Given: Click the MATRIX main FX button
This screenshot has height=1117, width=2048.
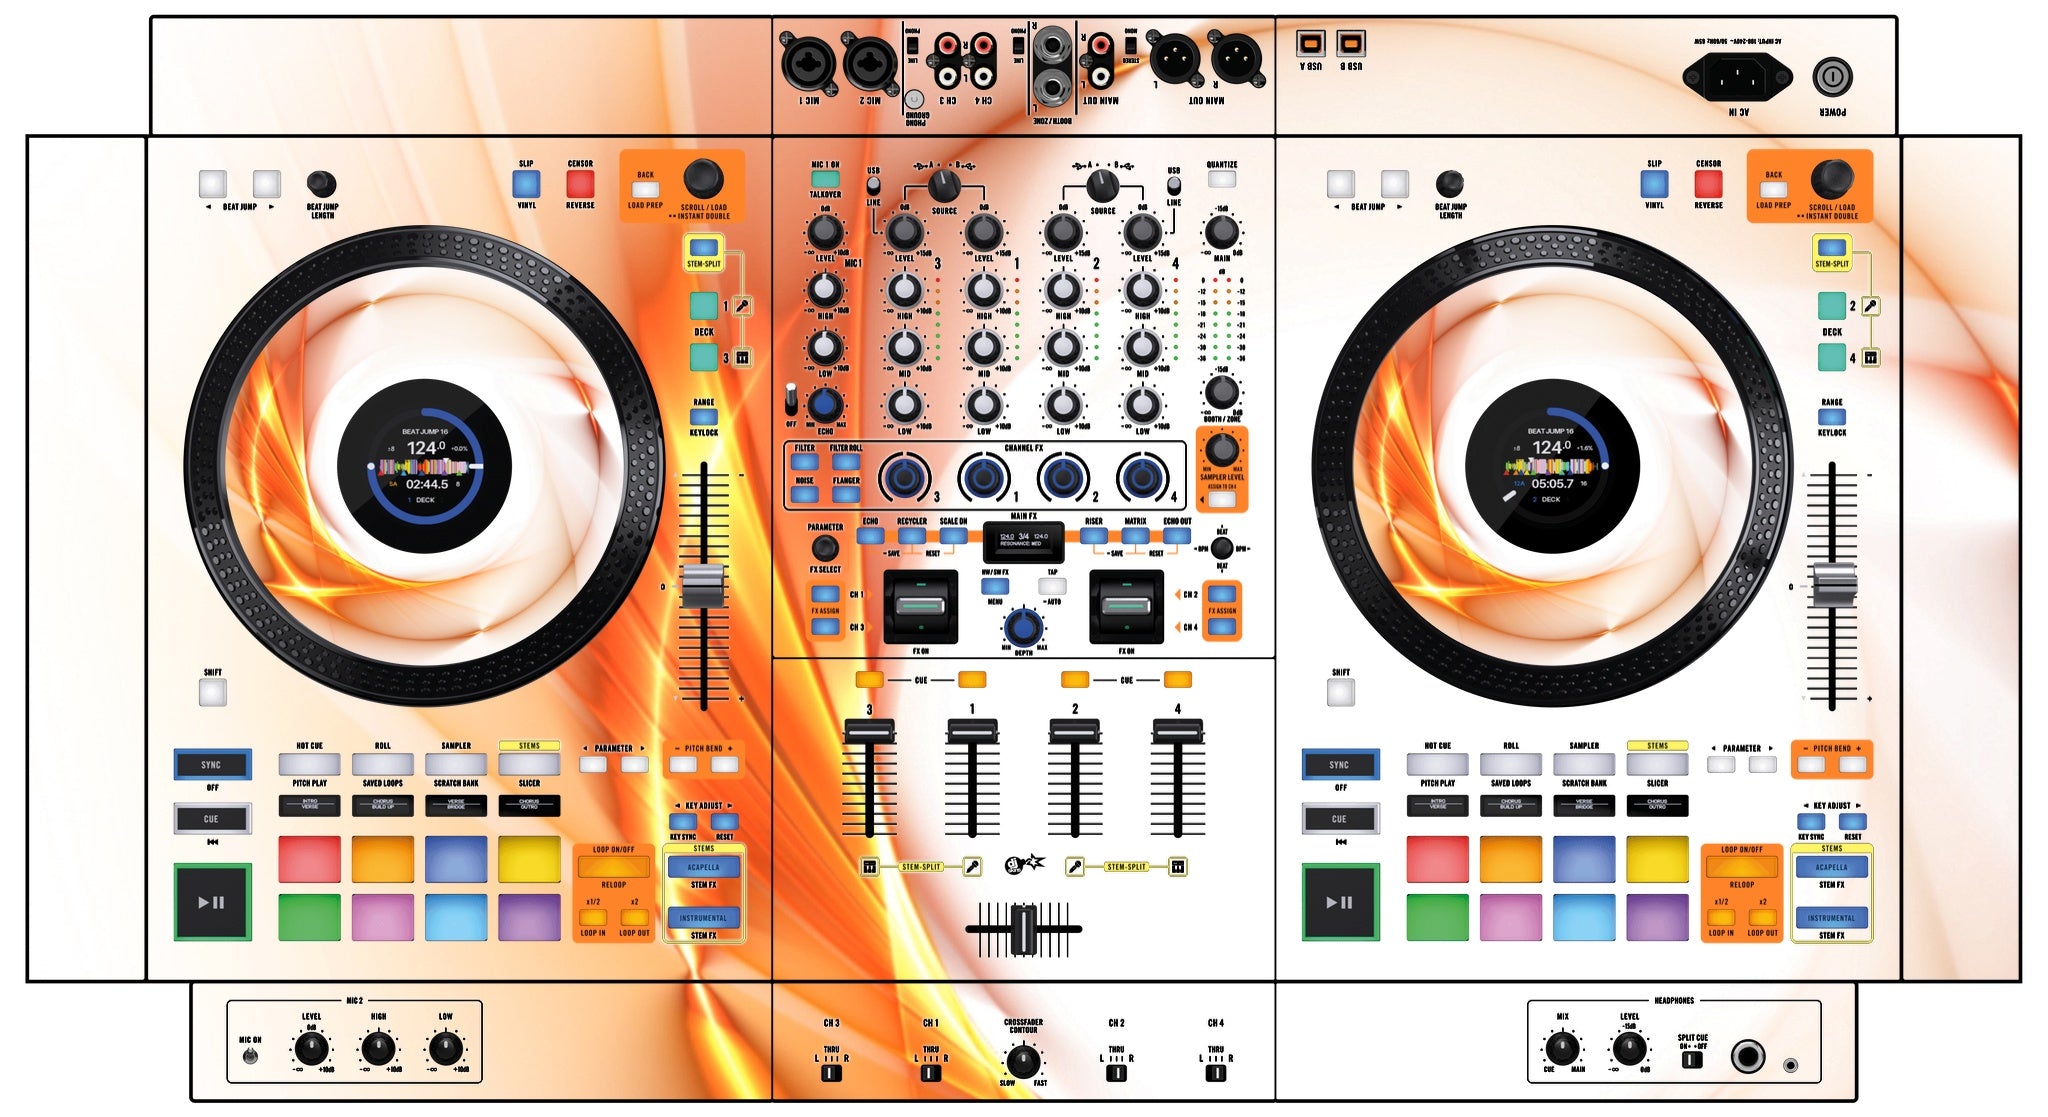Looking at the screenshot, I should click(x=1135, y=536).
